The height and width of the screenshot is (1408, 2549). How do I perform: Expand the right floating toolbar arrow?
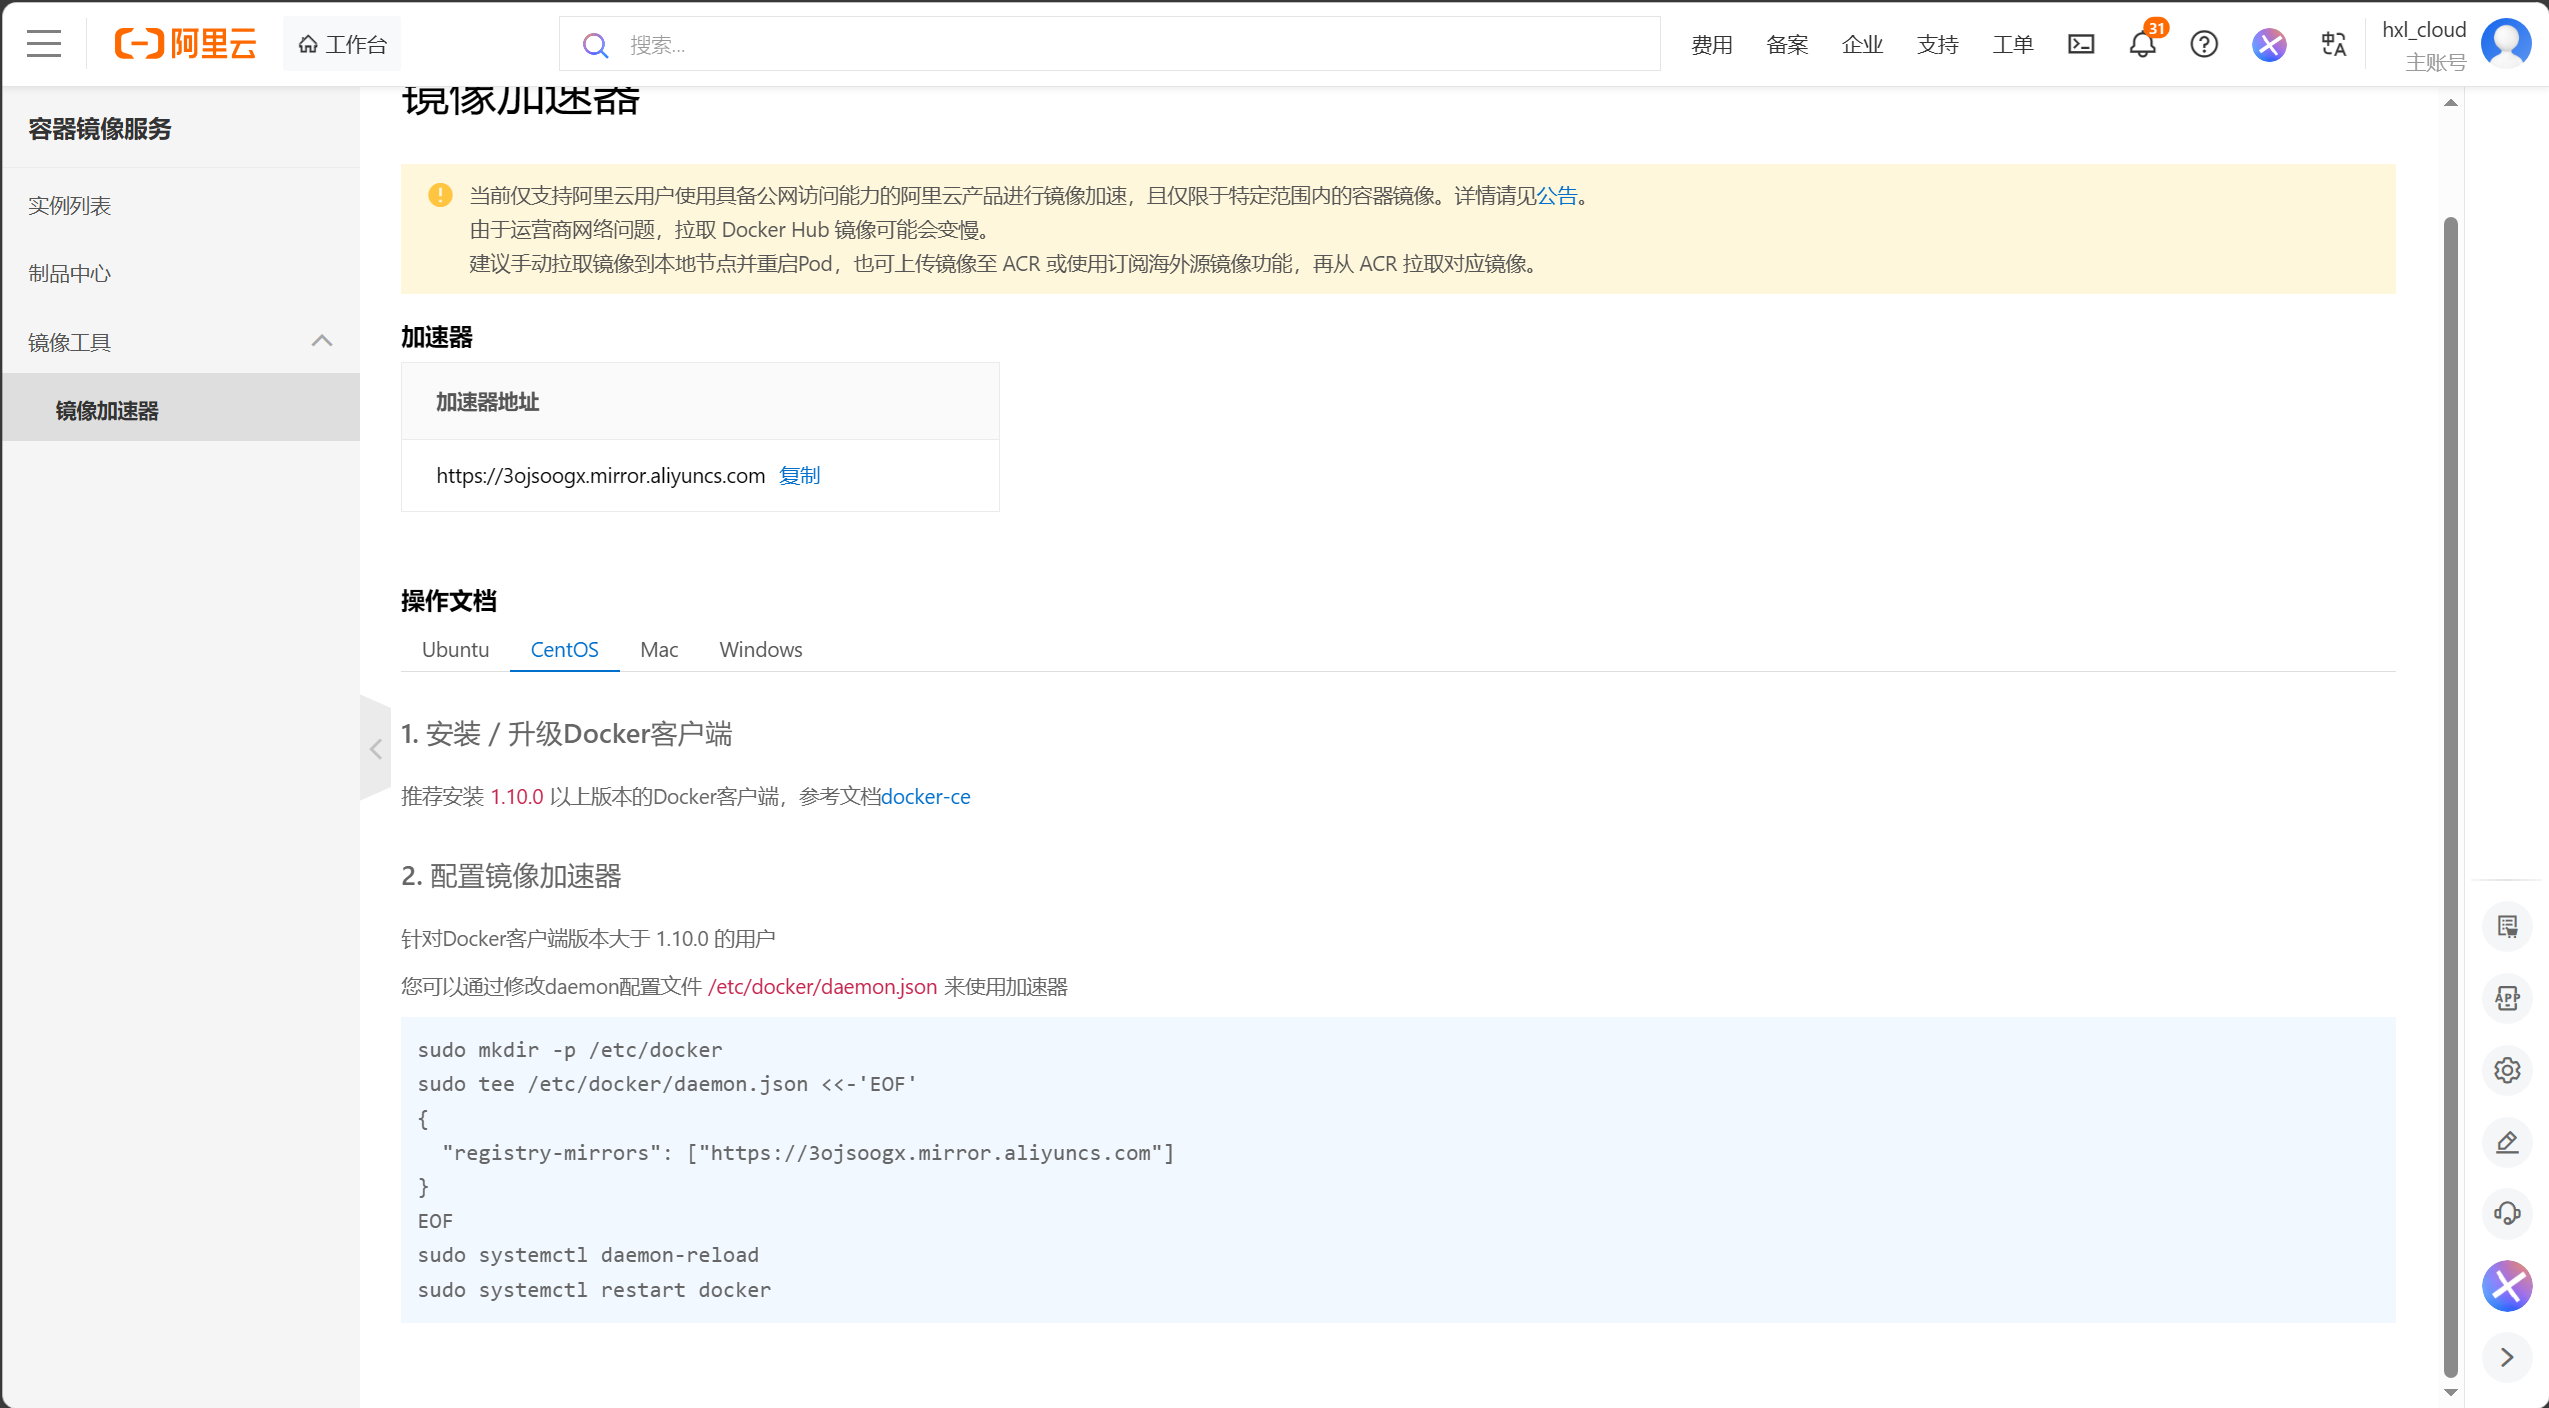[x=2506, y=1357]
